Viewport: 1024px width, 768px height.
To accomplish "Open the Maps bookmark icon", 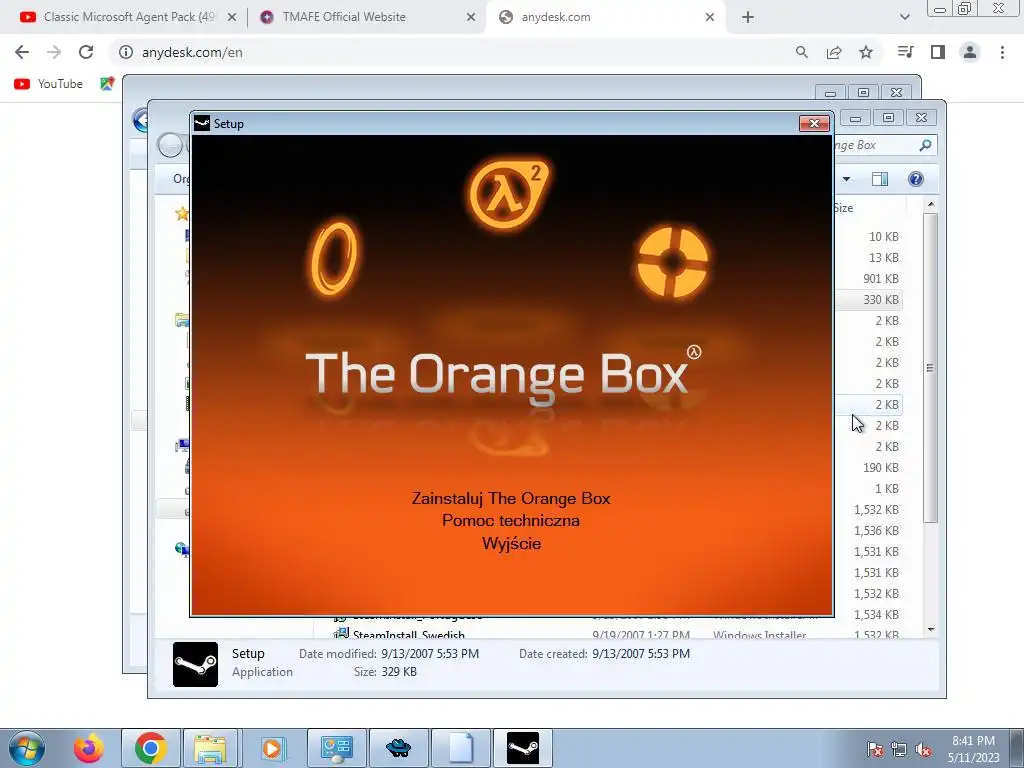I will pos(107,84).
